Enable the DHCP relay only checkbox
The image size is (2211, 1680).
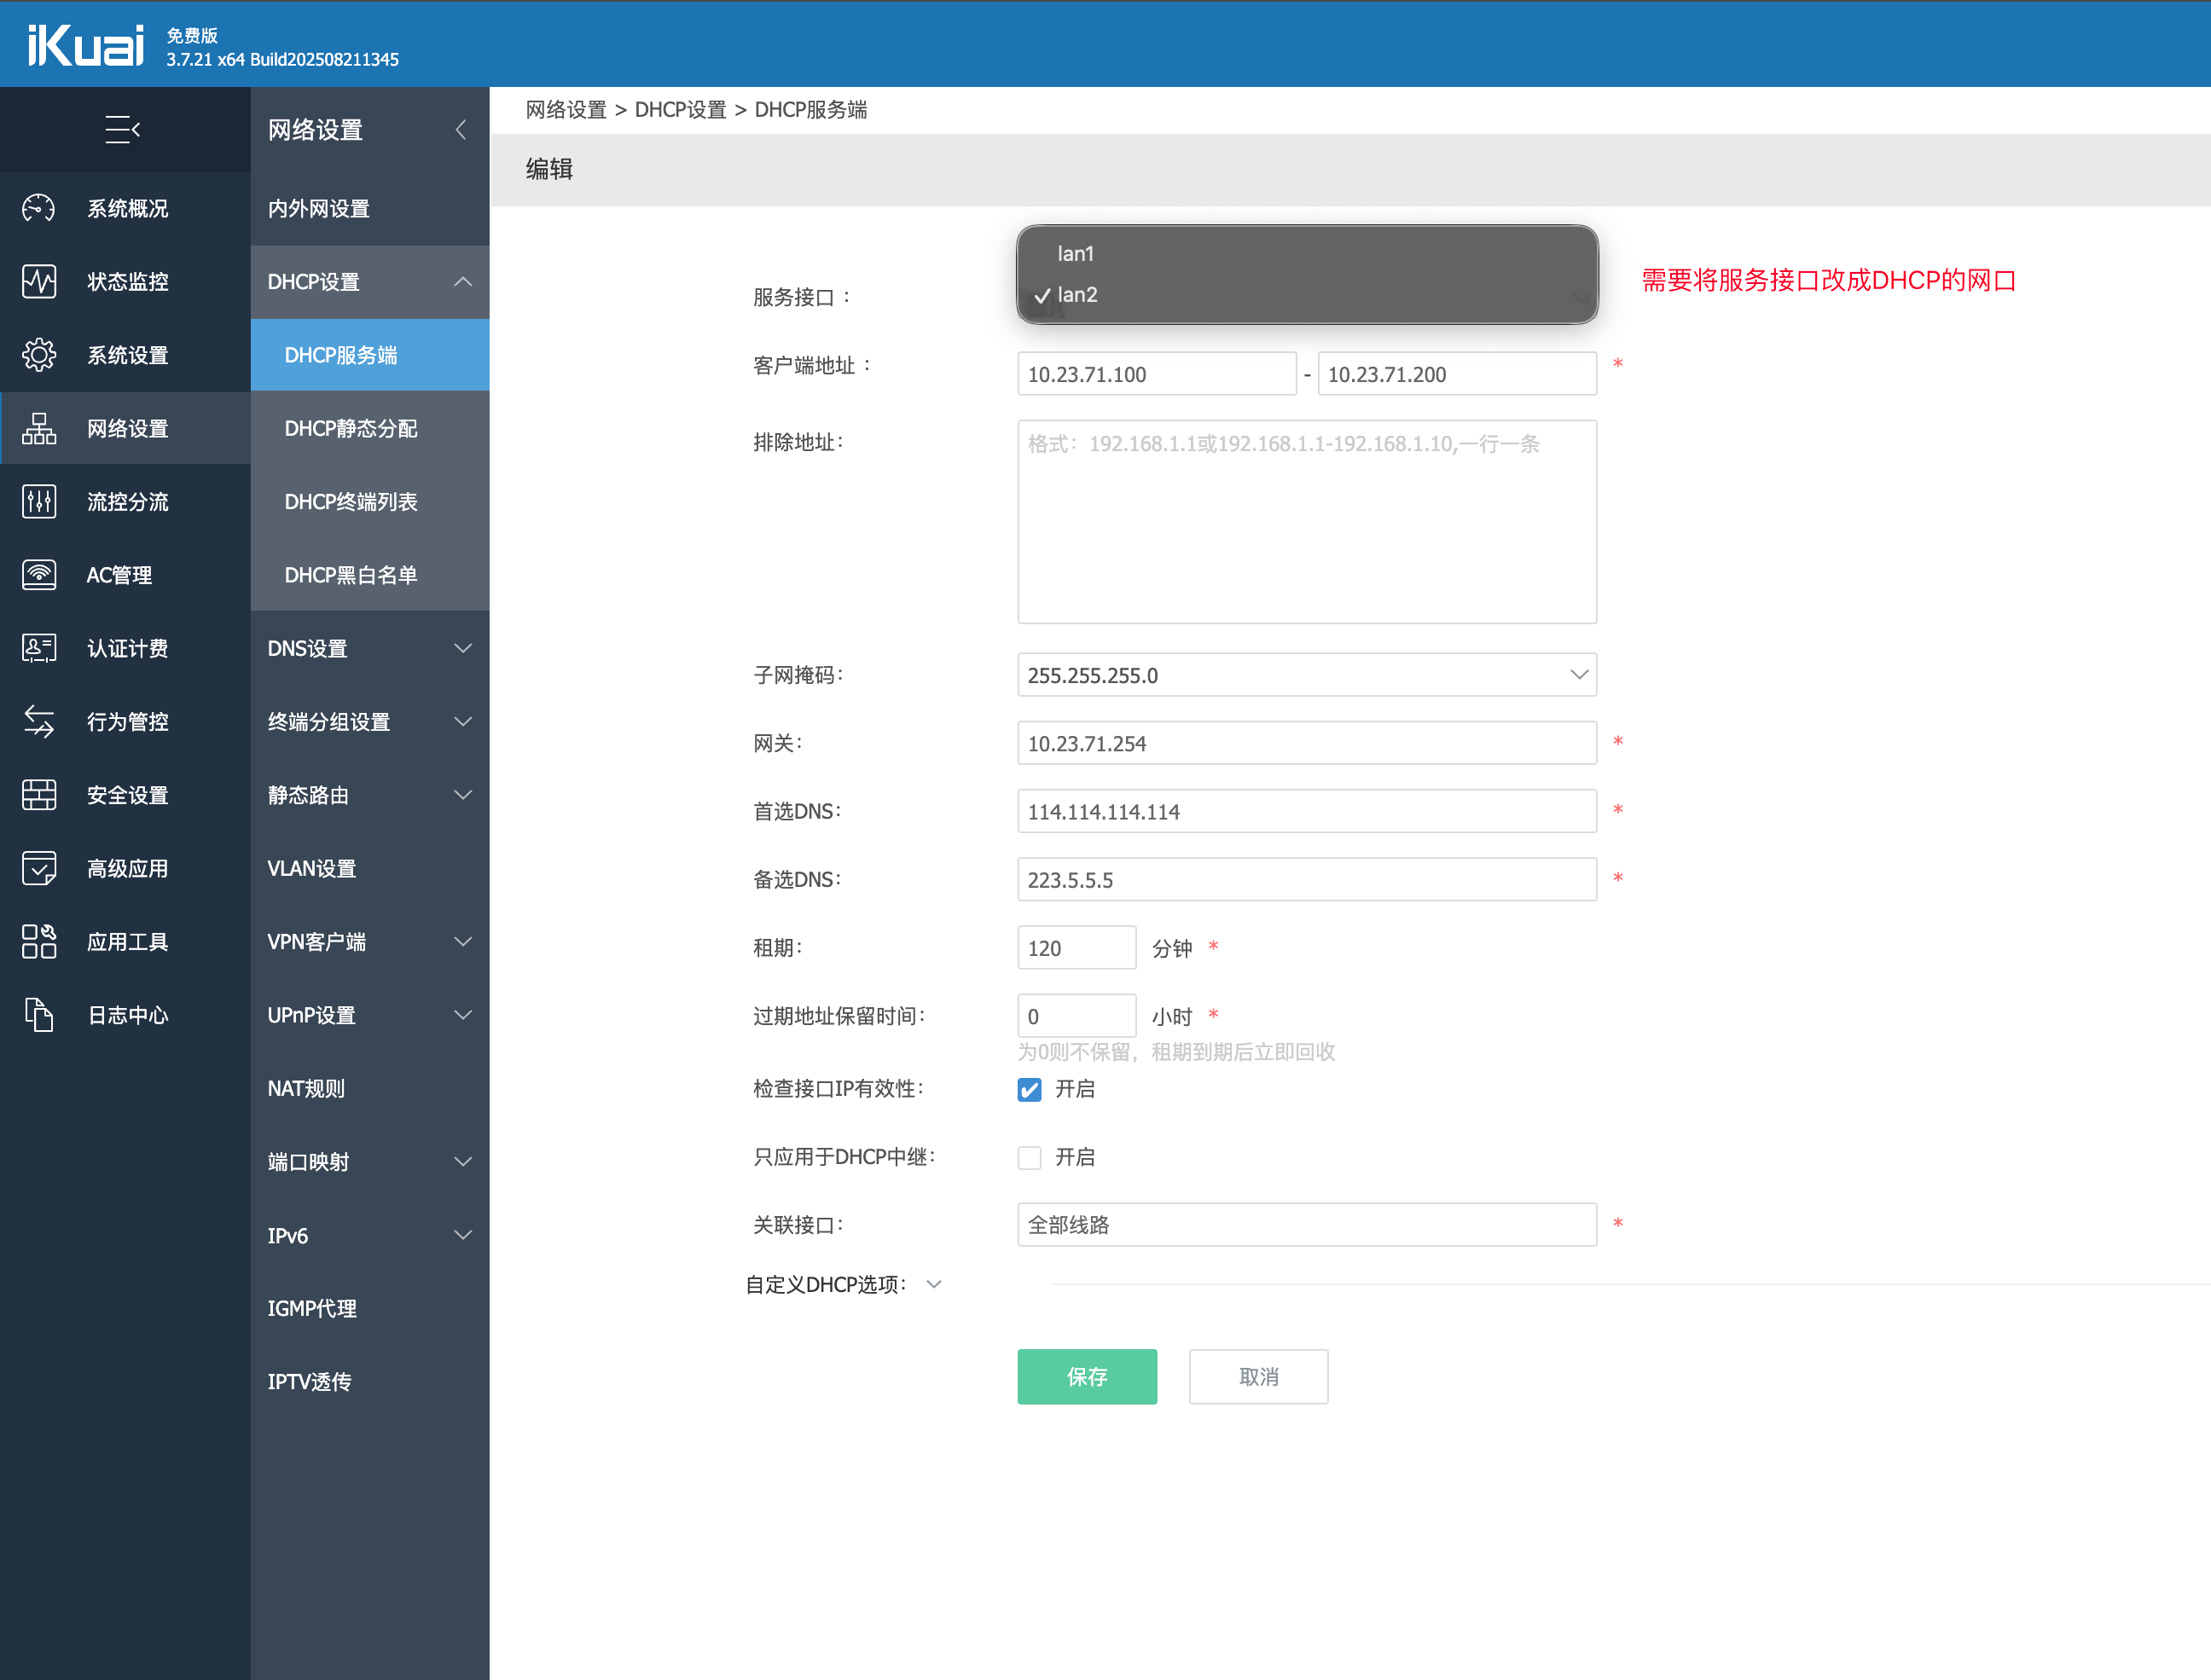(1029, 1157)
